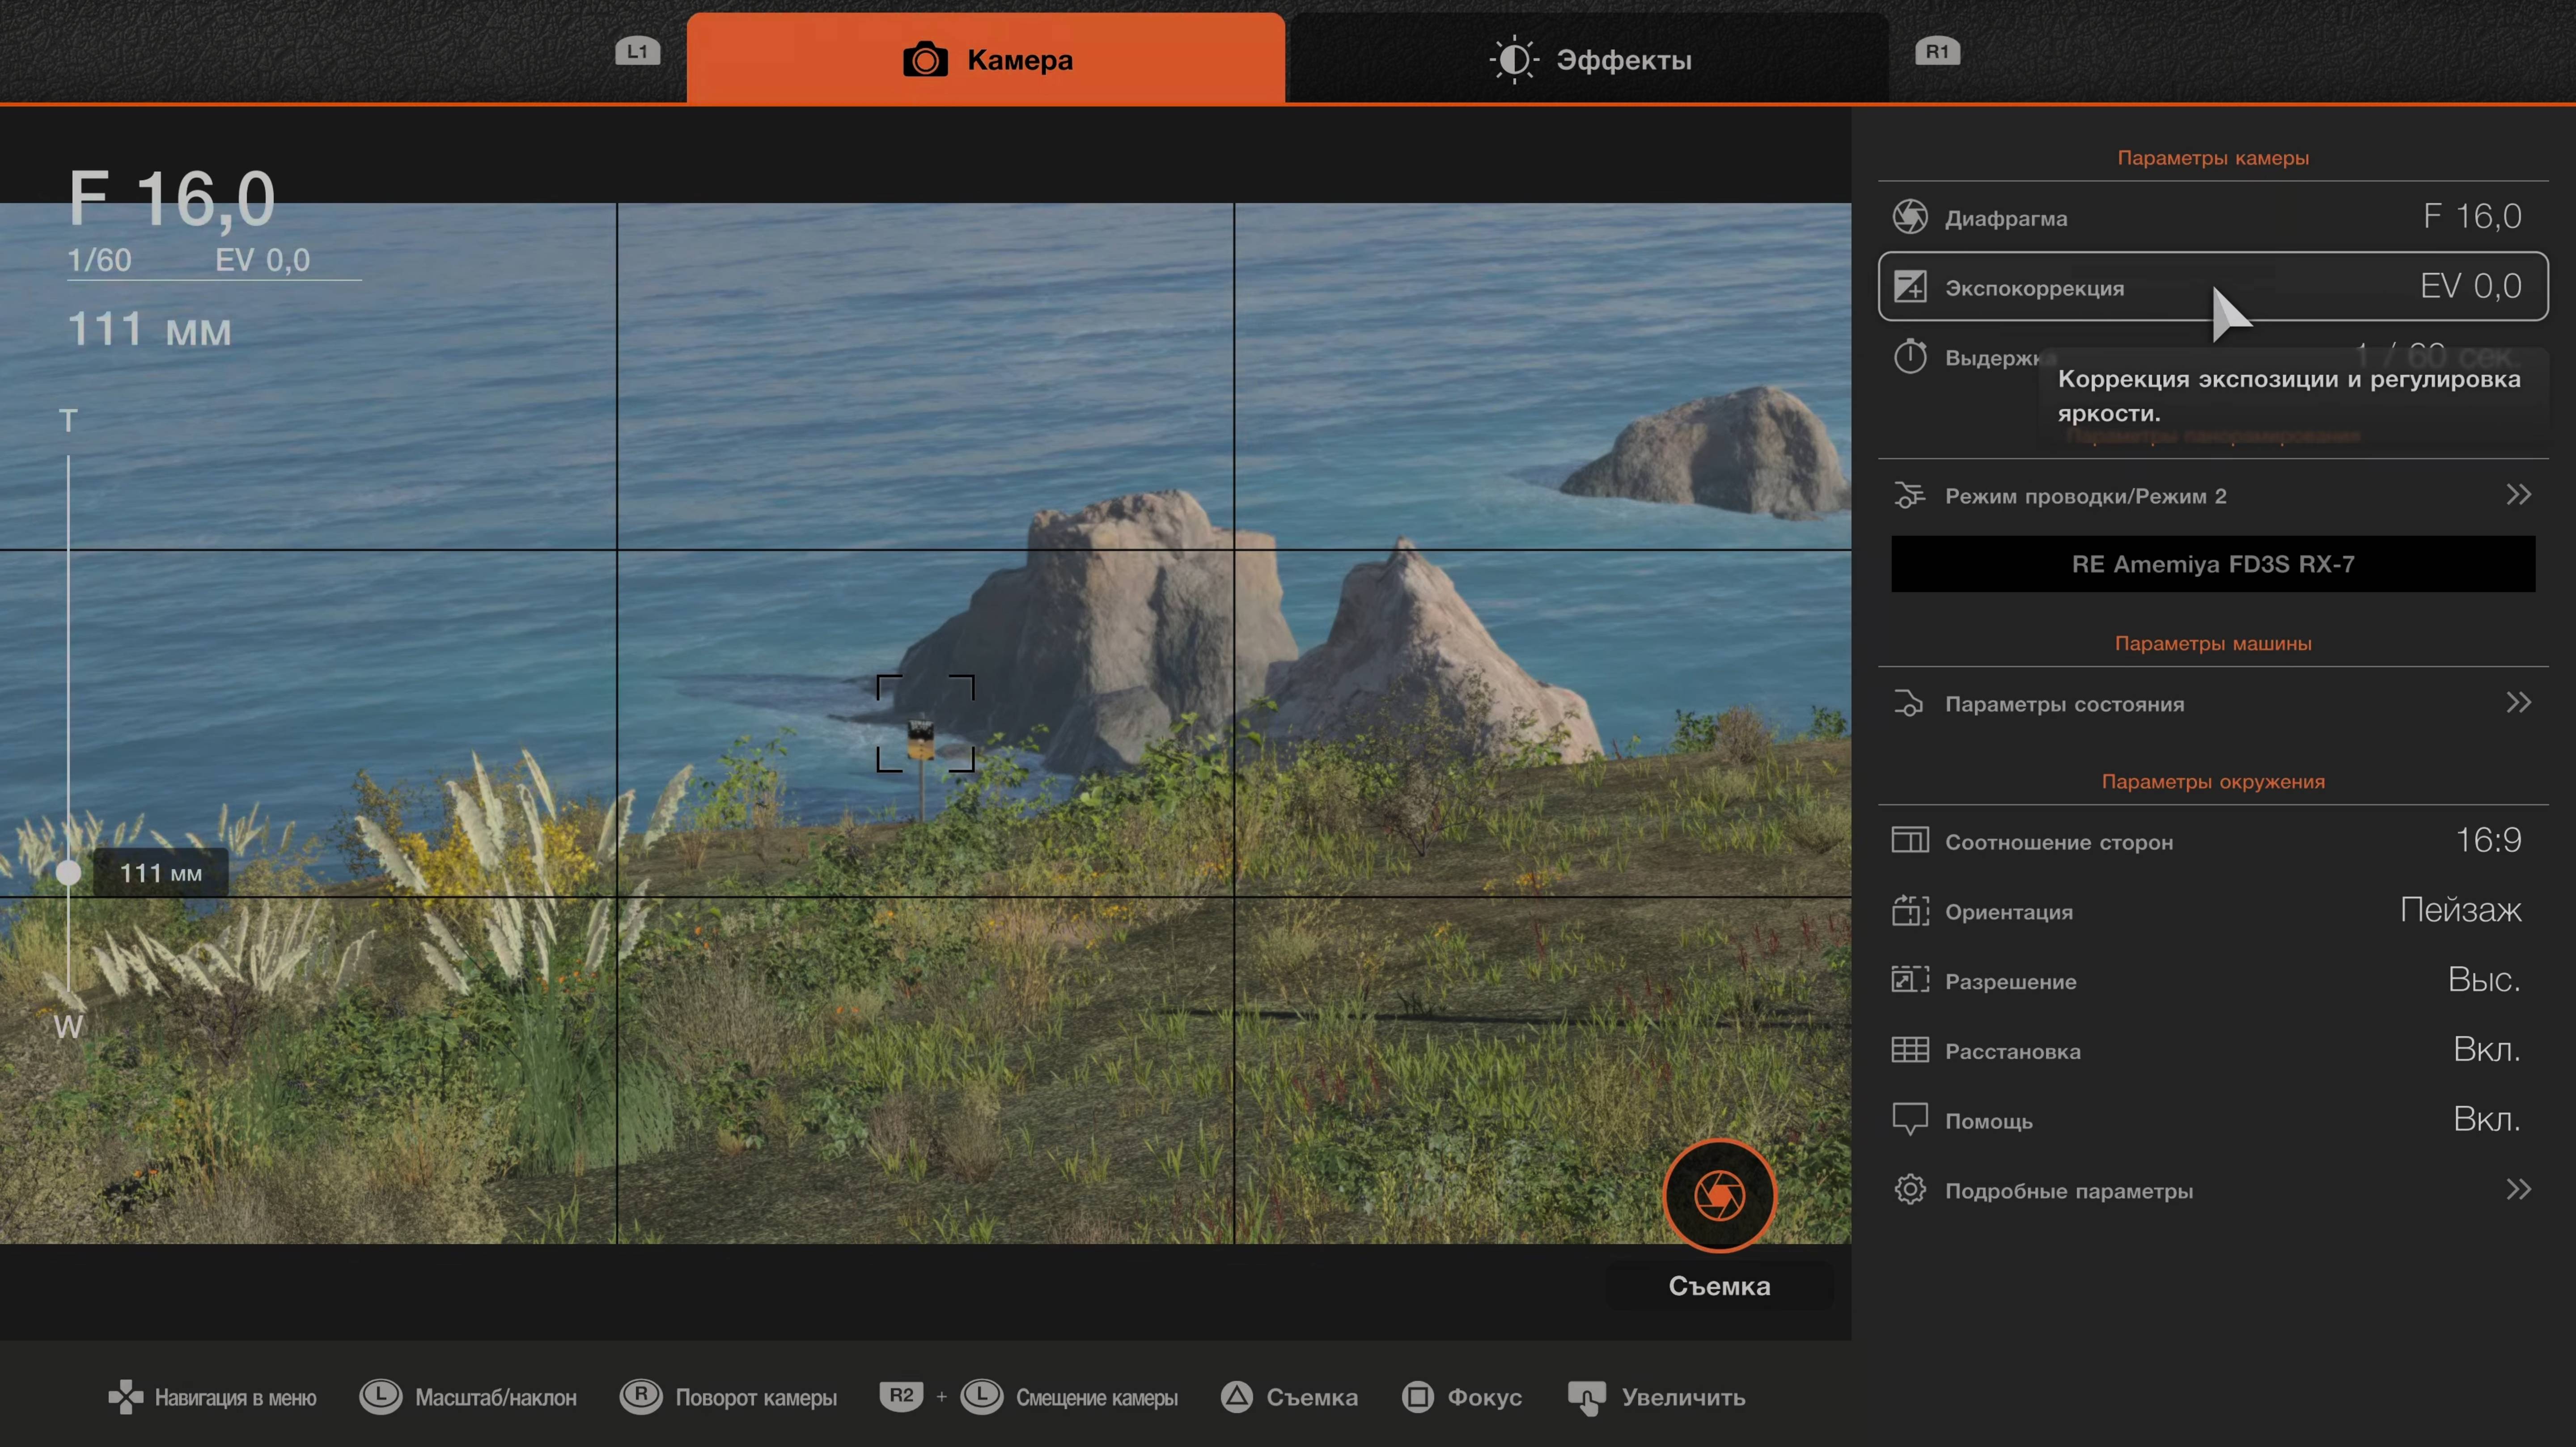The width and height of the screenshot is (2576, 1447).
Task: Click the aperture icon beside Диафрагма
Action: pyautogui.click(x=1910, y=216)
